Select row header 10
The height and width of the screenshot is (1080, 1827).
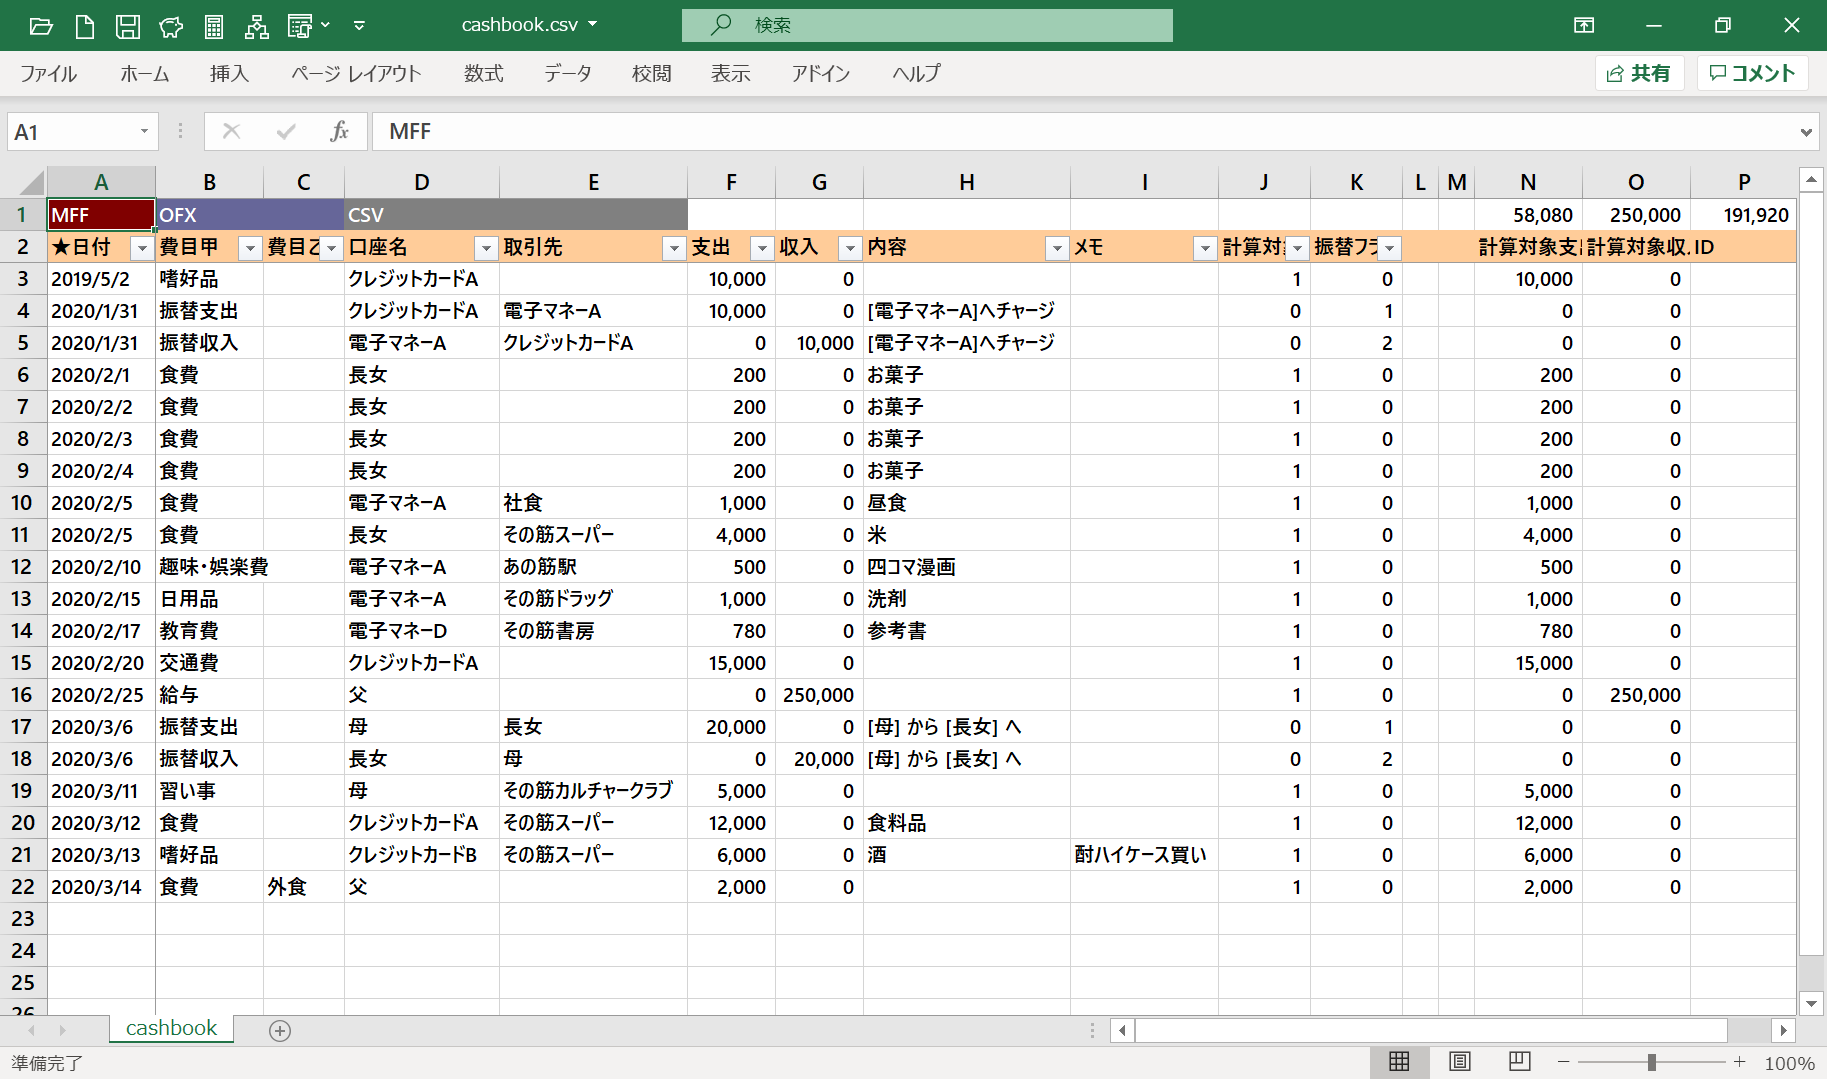tap(23, 503)
